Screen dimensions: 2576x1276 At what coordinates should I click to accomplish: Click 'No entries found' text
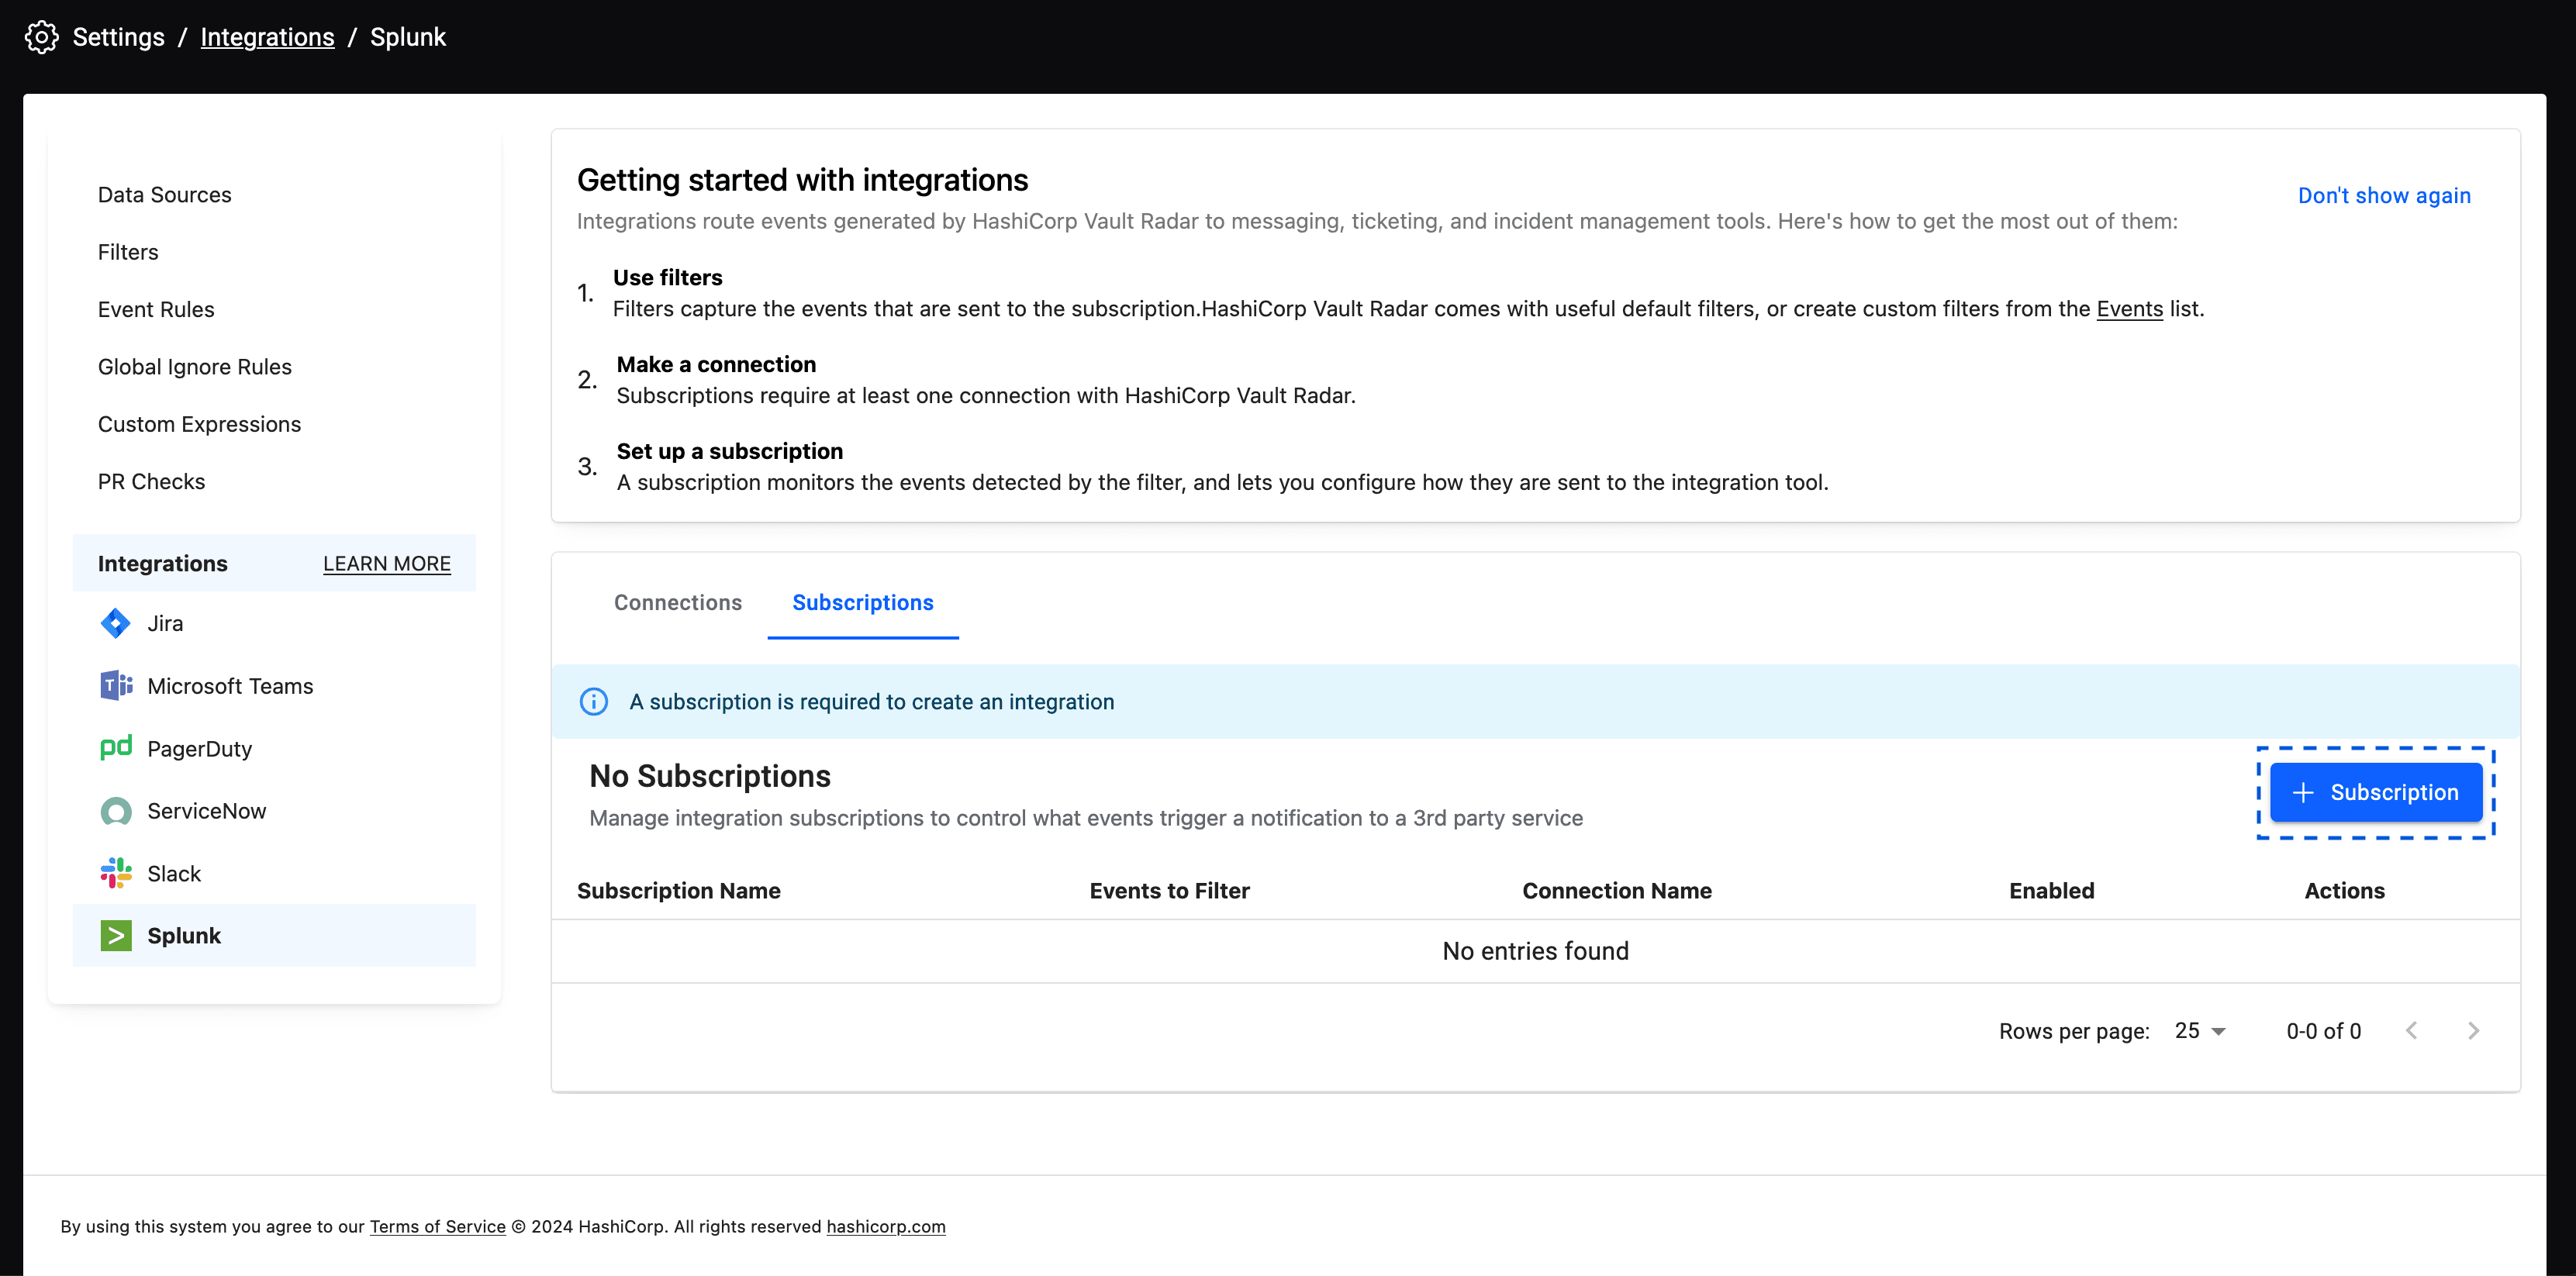pyautogui.click(x=1536, y=951)
